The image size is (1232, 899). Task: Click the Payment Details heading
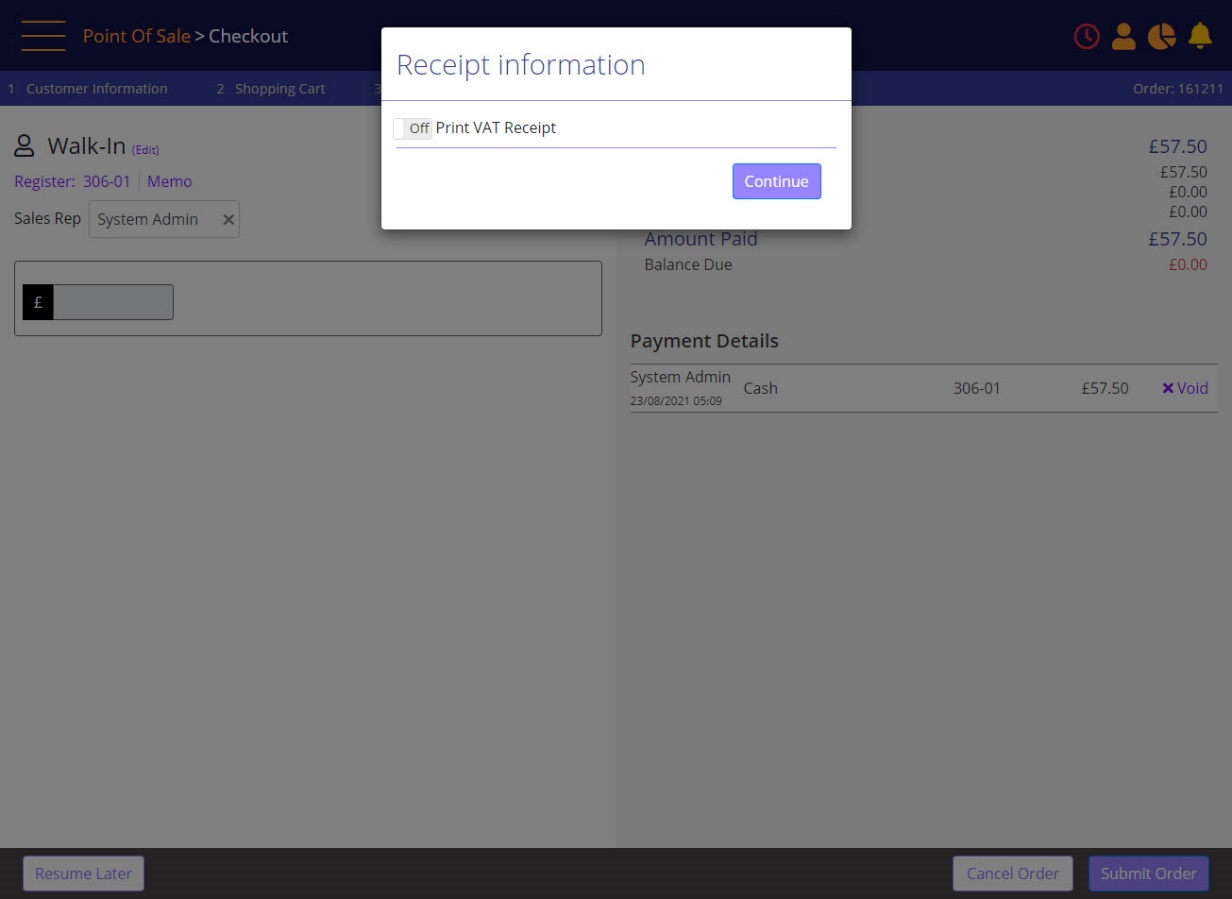(704, 341)
